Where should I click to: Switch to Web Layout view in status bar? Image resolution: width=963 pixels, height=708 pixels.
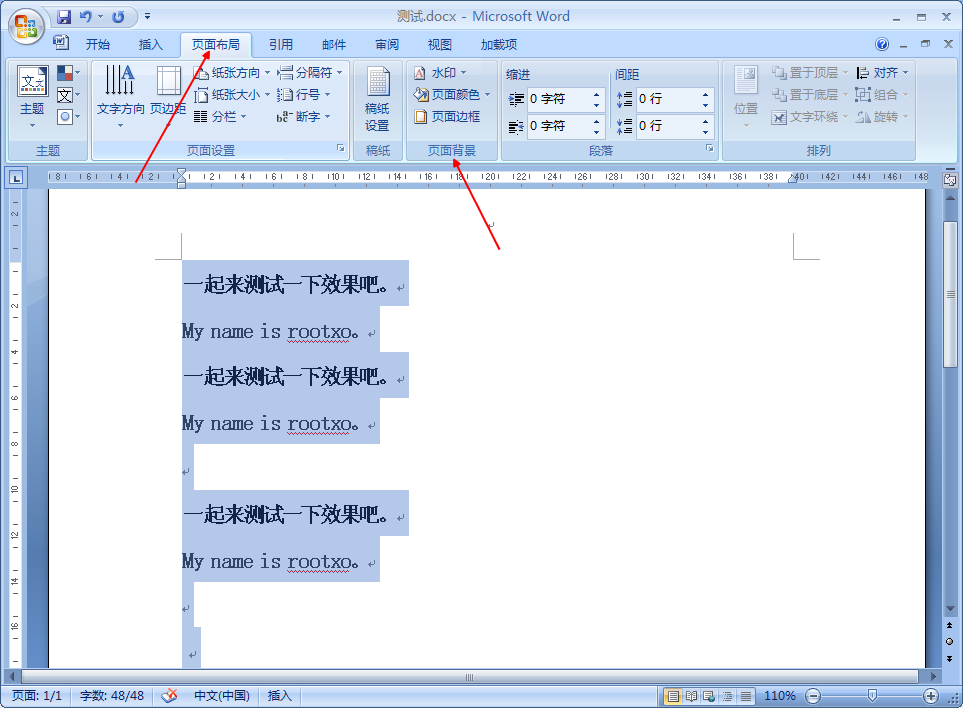tap(708, 696)
